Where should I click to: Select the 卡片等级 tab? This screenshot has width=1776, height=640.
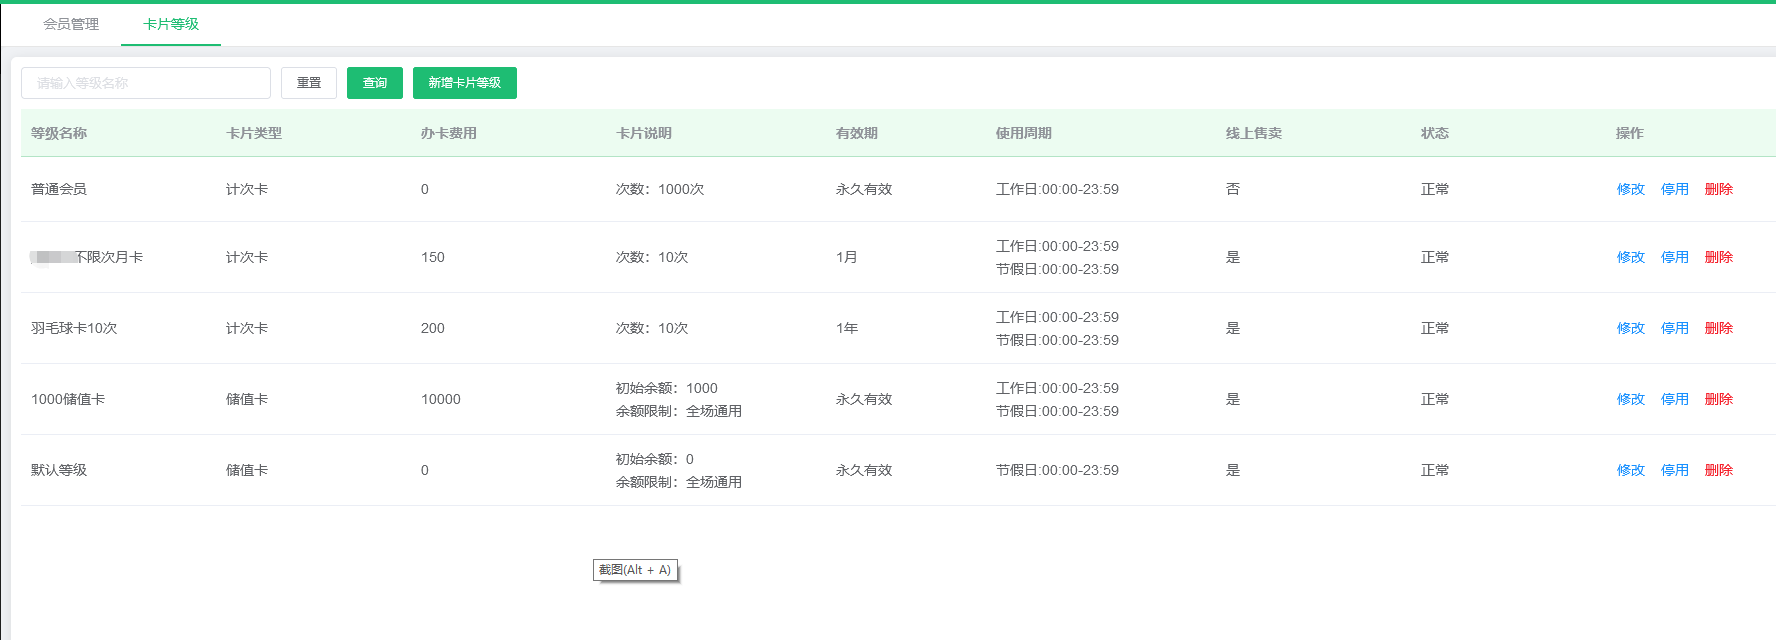click(x=171, y=24)
